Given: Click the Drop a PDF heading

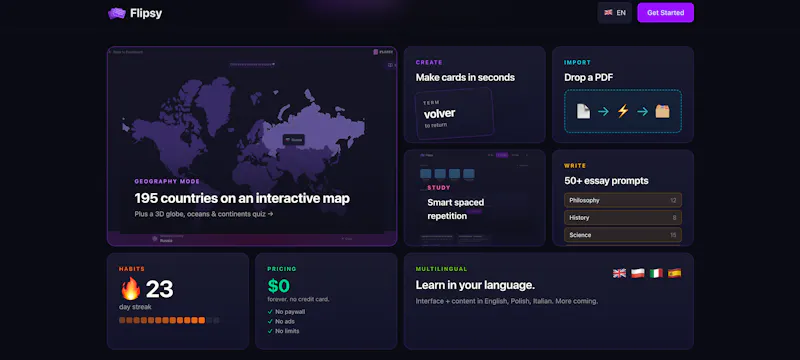Looking at the screenshot, I should pos(588,78).
